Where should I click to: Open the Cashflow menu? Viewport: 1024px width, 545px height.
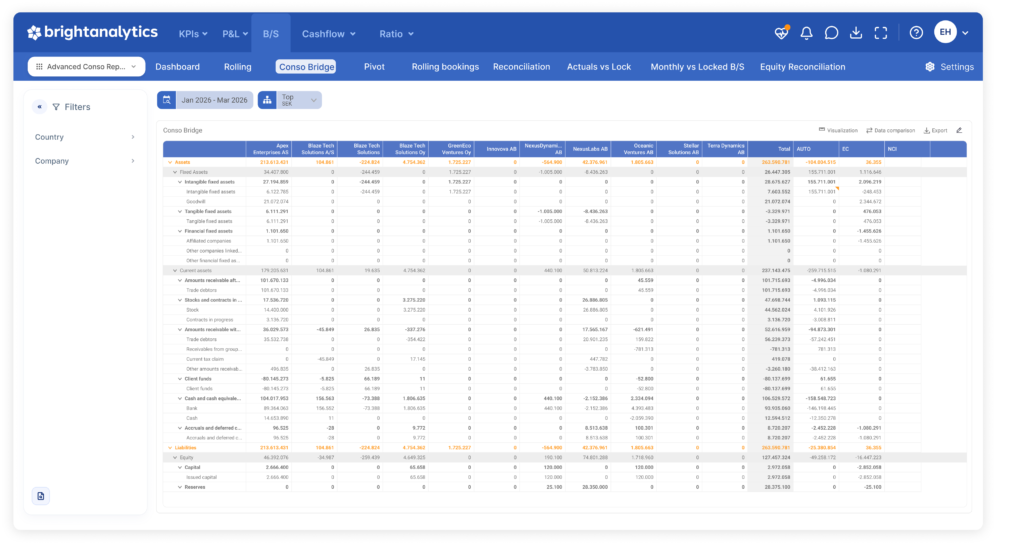pos(328,34)
